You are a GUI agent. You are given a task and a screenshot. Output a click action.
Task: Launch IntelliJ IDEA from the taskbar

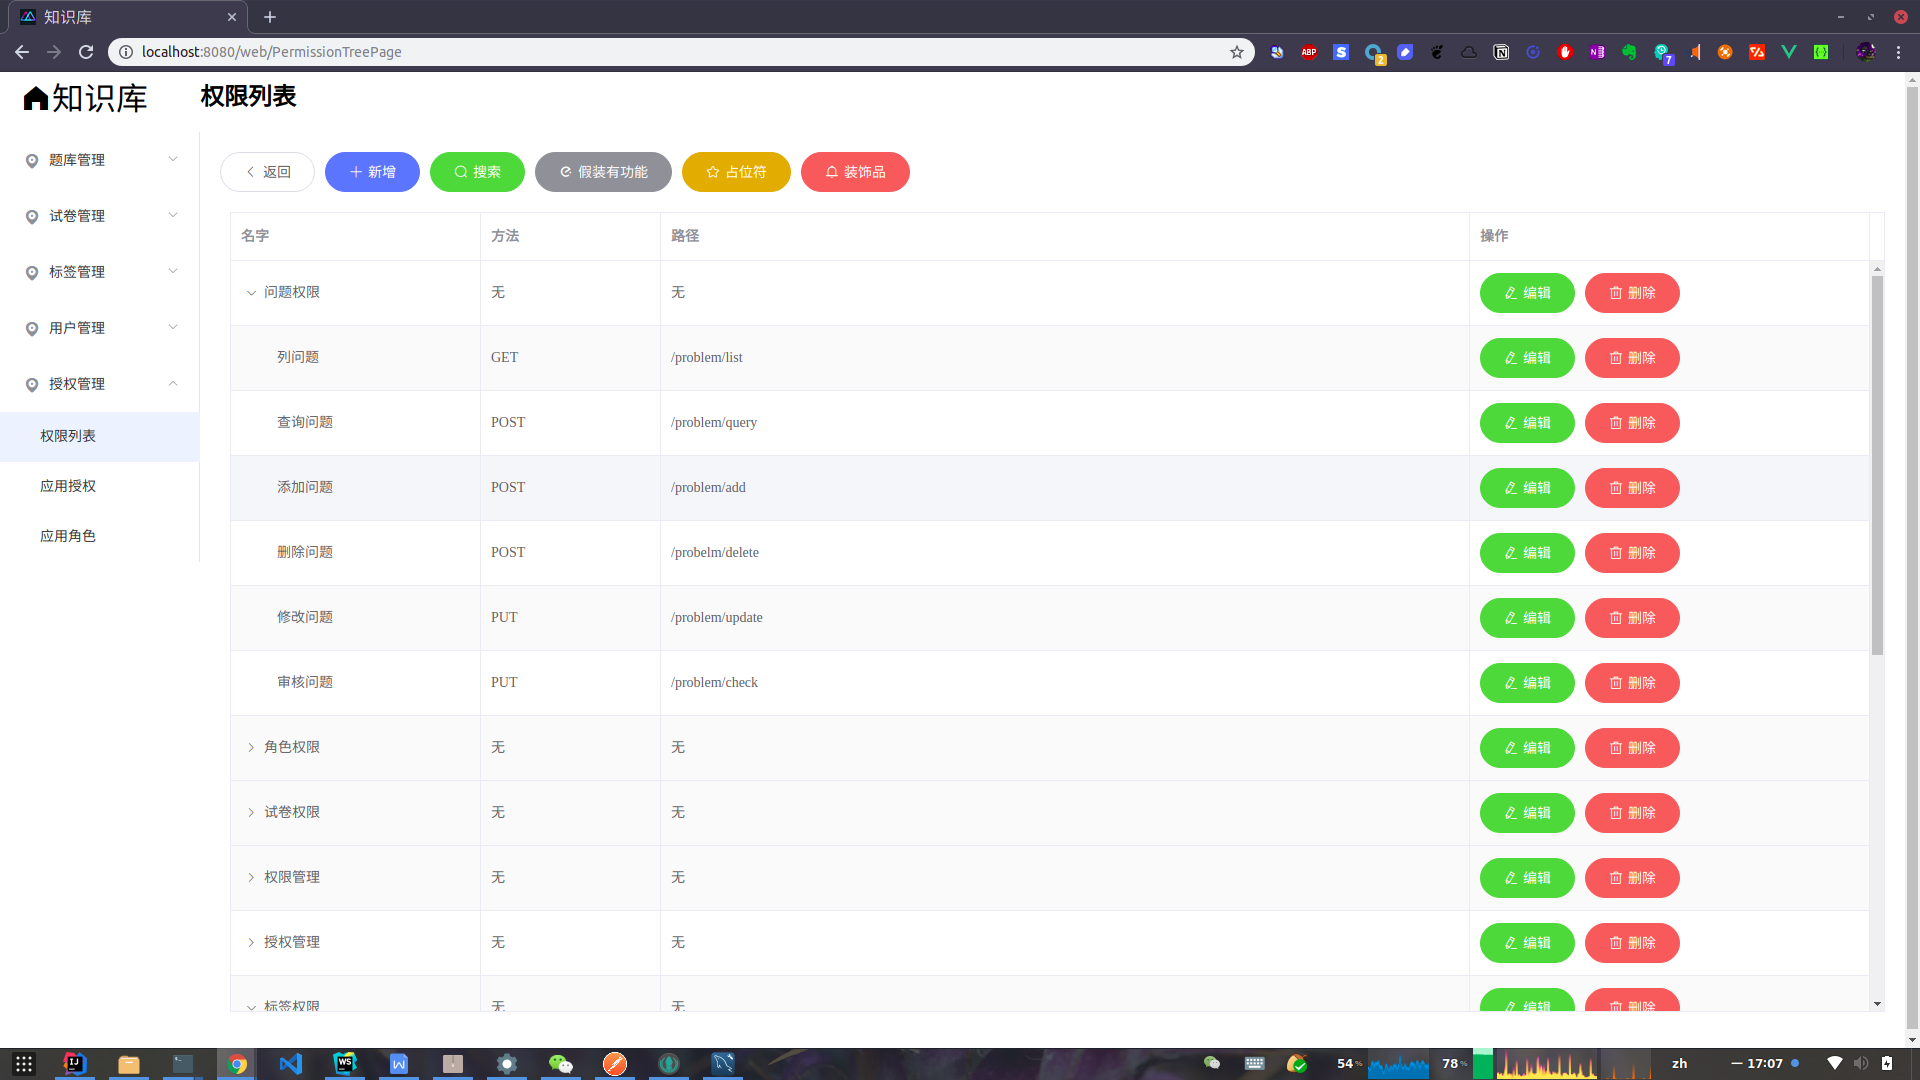click(x=75, y=1063)
